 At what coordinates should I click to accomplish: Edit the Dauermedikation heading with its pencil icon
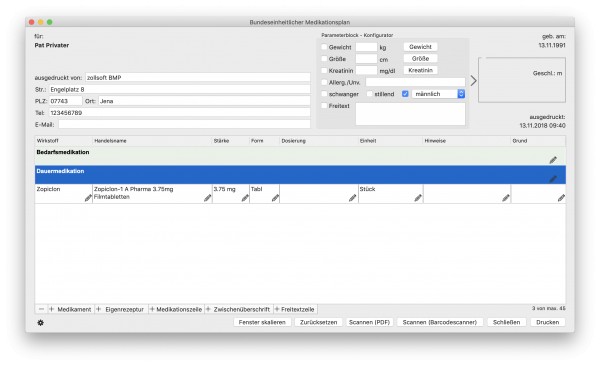click(553, 179)
